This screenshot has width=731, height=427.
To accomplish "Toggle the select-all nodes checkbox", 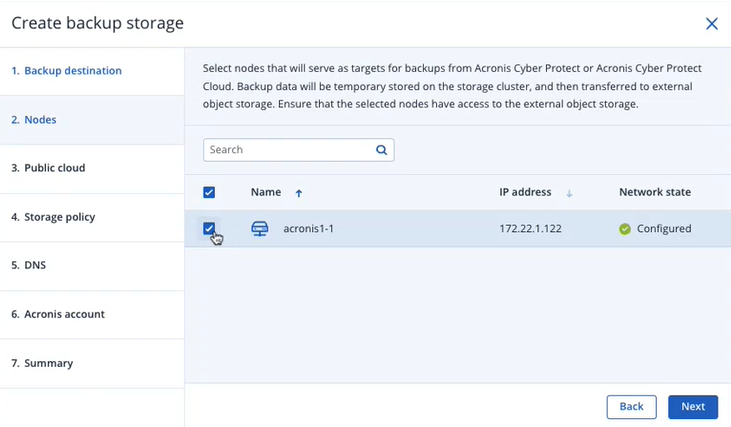I will tap(209, 192).
